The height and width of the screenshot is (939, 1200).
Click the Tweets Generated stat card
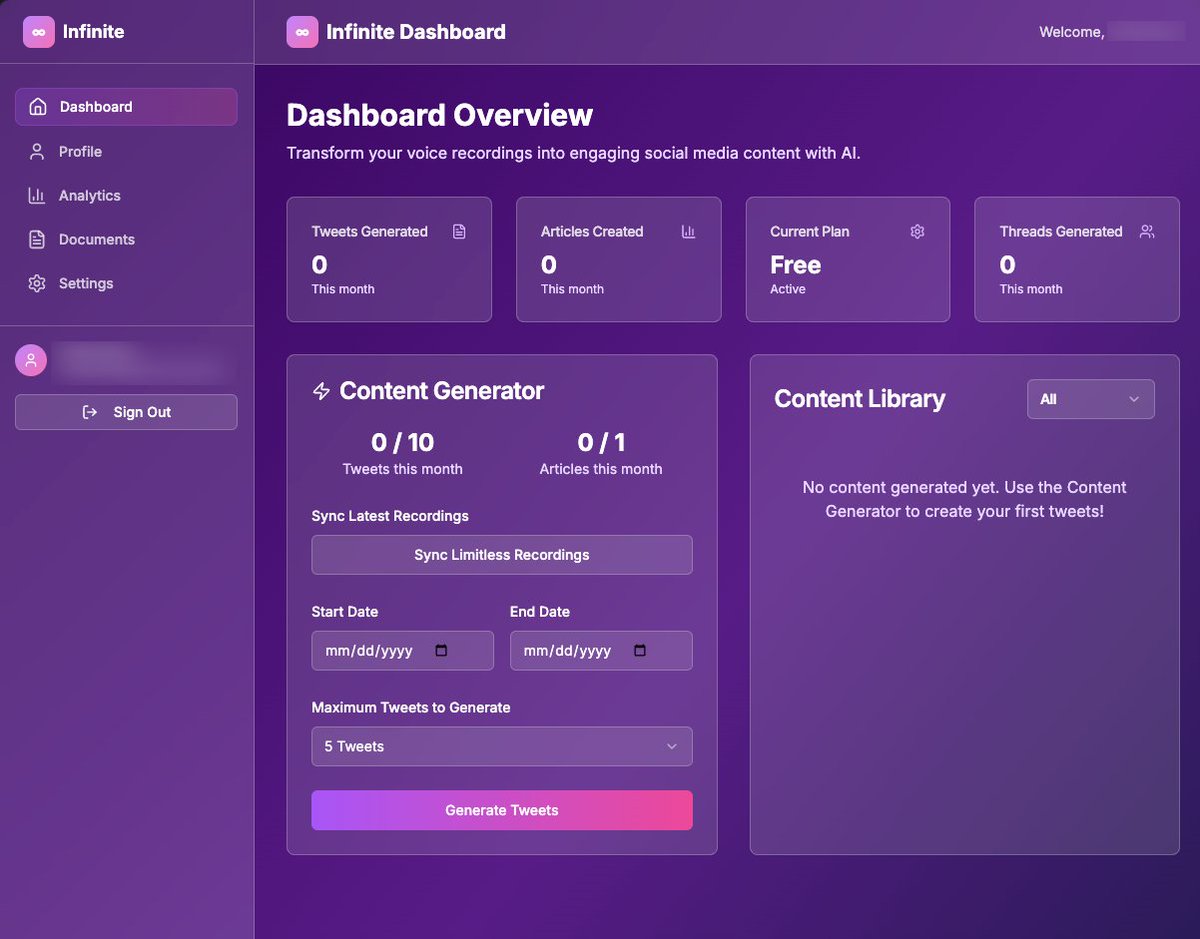[389, 259]
